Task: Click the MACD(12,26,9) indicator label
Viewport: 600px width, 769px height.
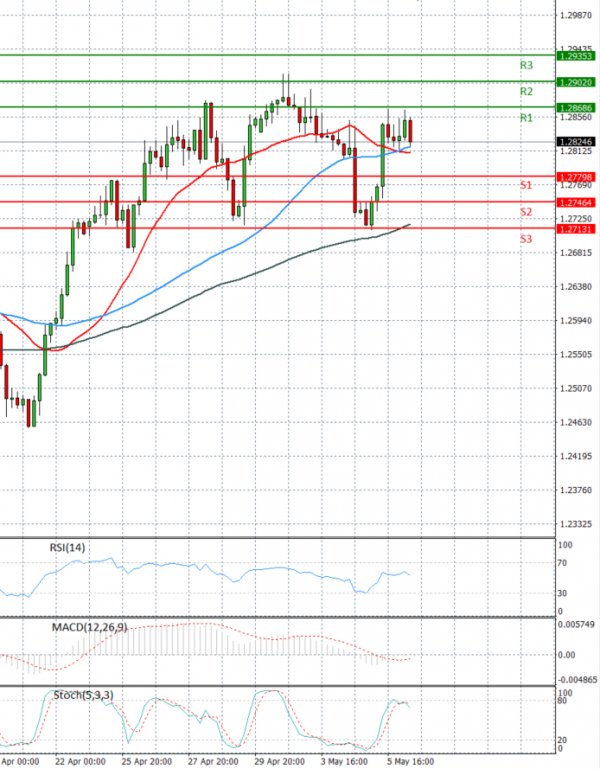Action: click(90, 627)
